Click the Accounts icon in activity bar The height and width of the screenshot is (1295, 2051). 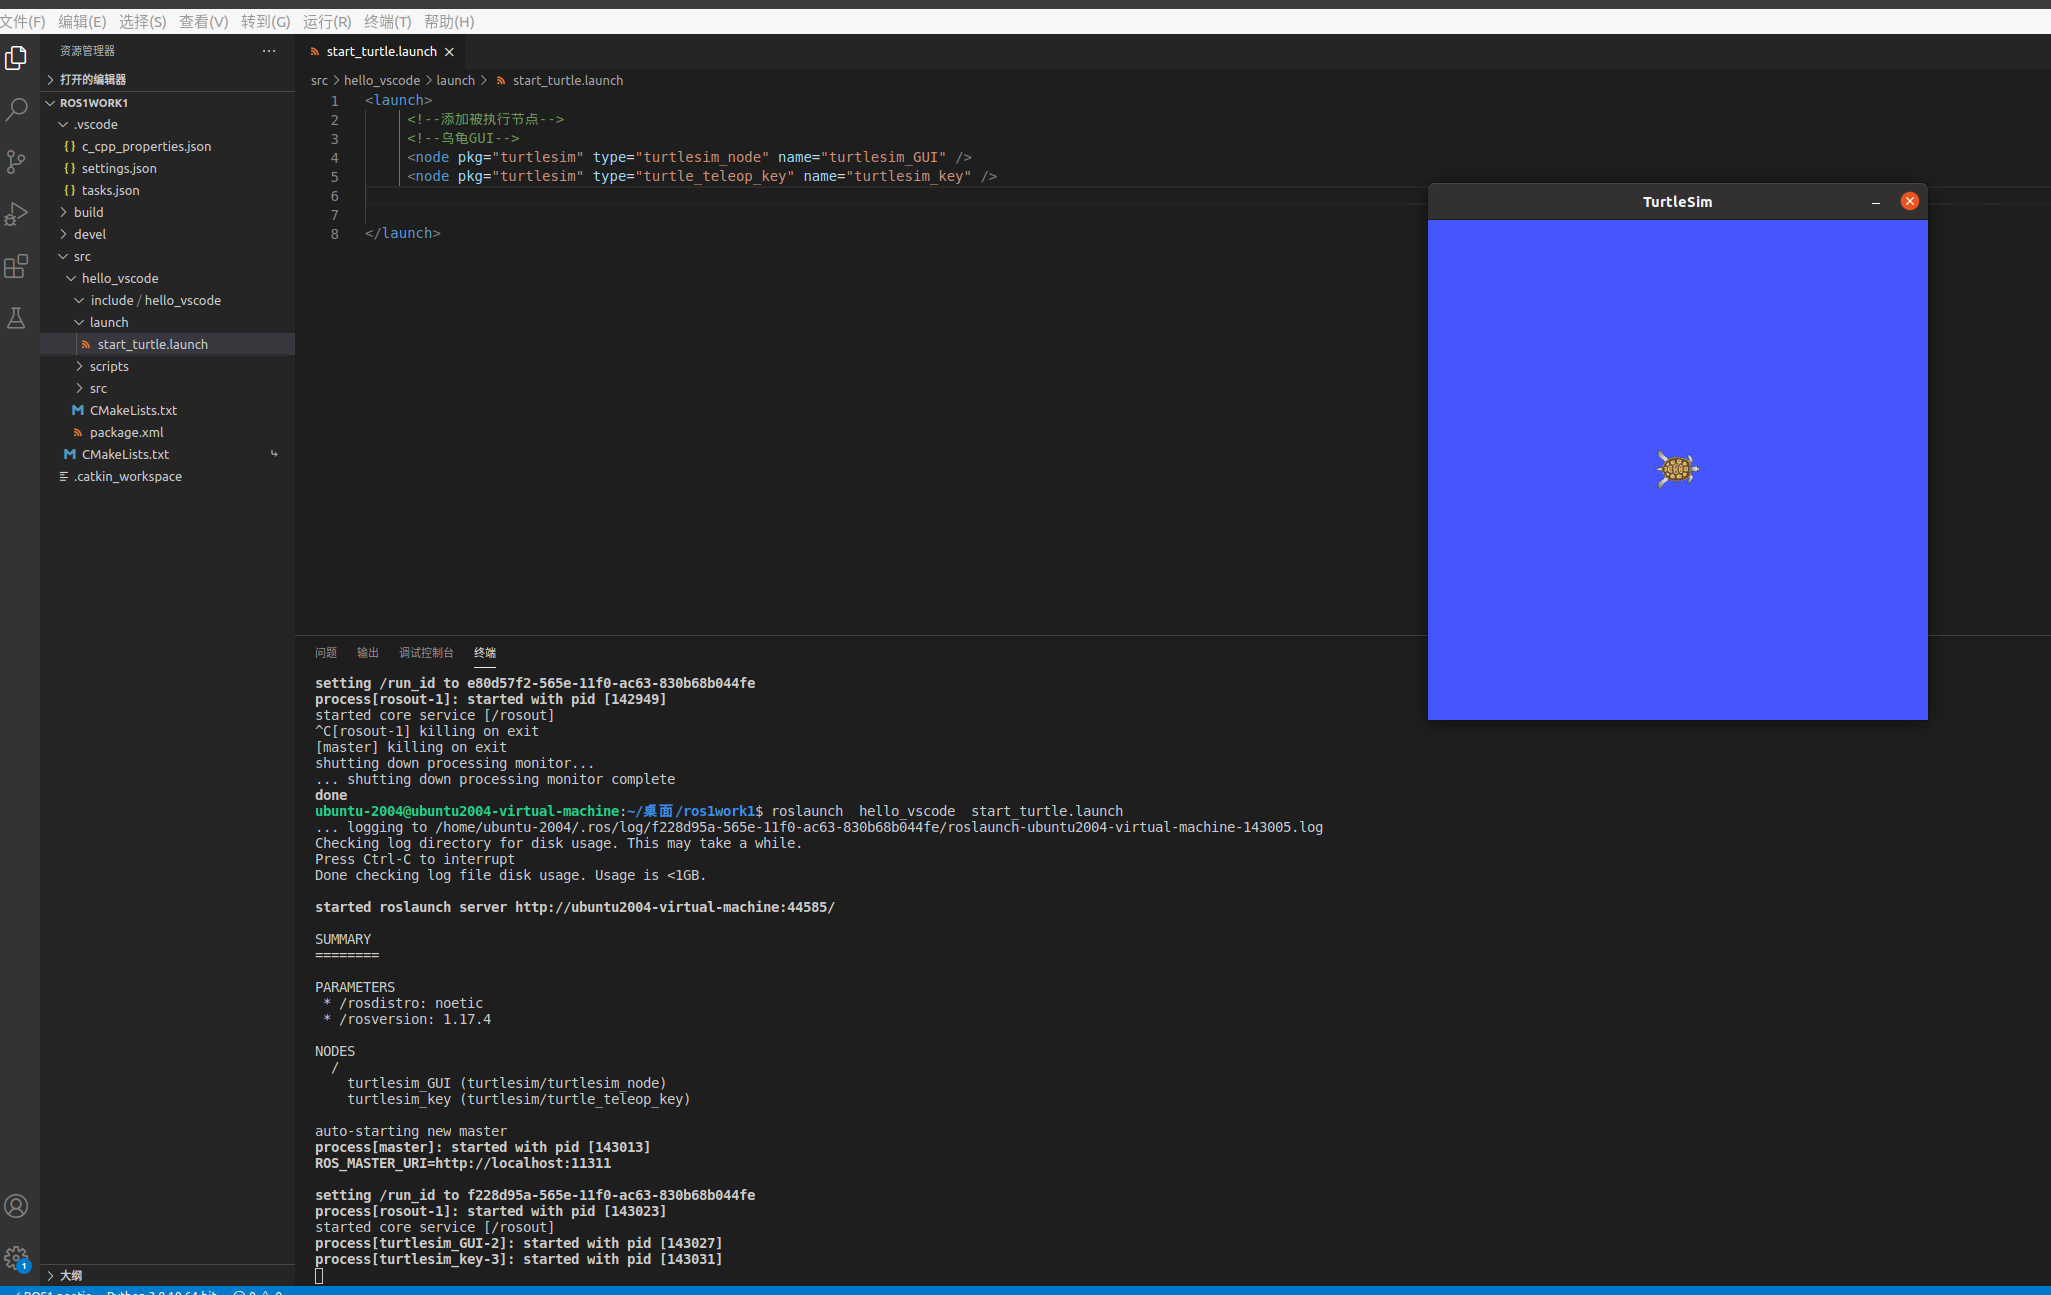[x=16, y=1206]
